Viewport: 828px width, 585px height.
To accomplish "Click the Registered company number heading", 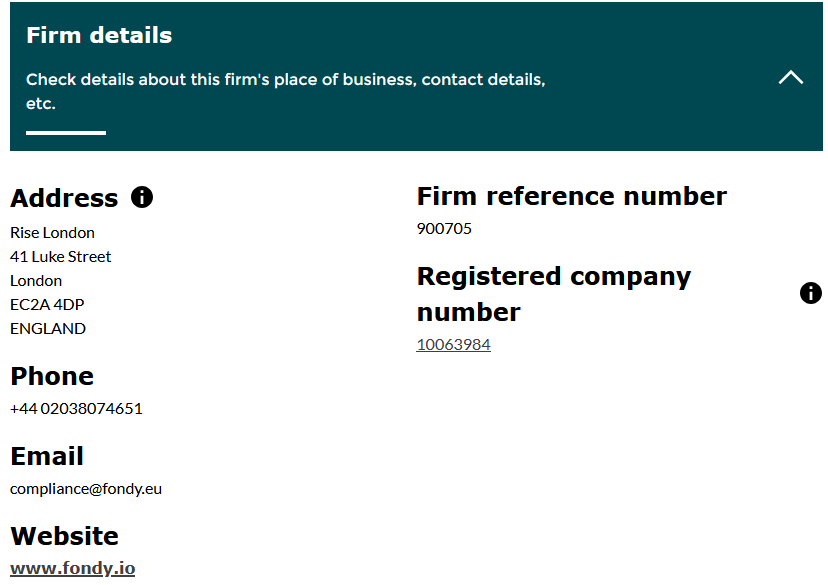I will click(x=553, y=293).
